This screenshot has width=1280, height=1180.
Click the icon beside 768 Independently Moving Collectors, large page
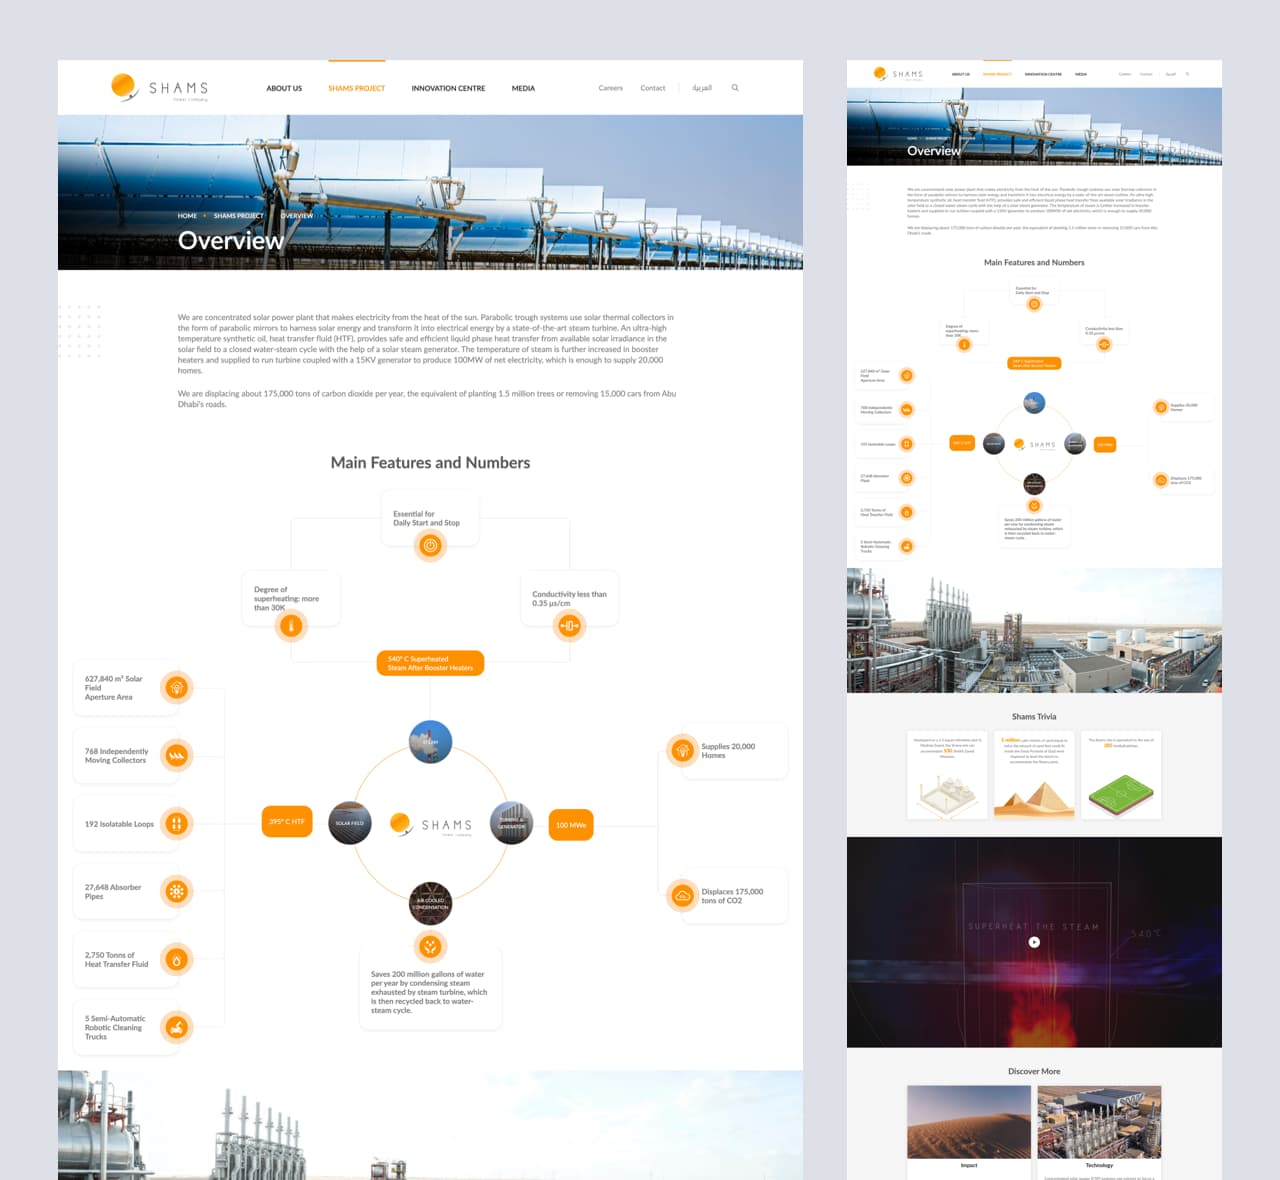pyautogui.click(x=177, y=756)
